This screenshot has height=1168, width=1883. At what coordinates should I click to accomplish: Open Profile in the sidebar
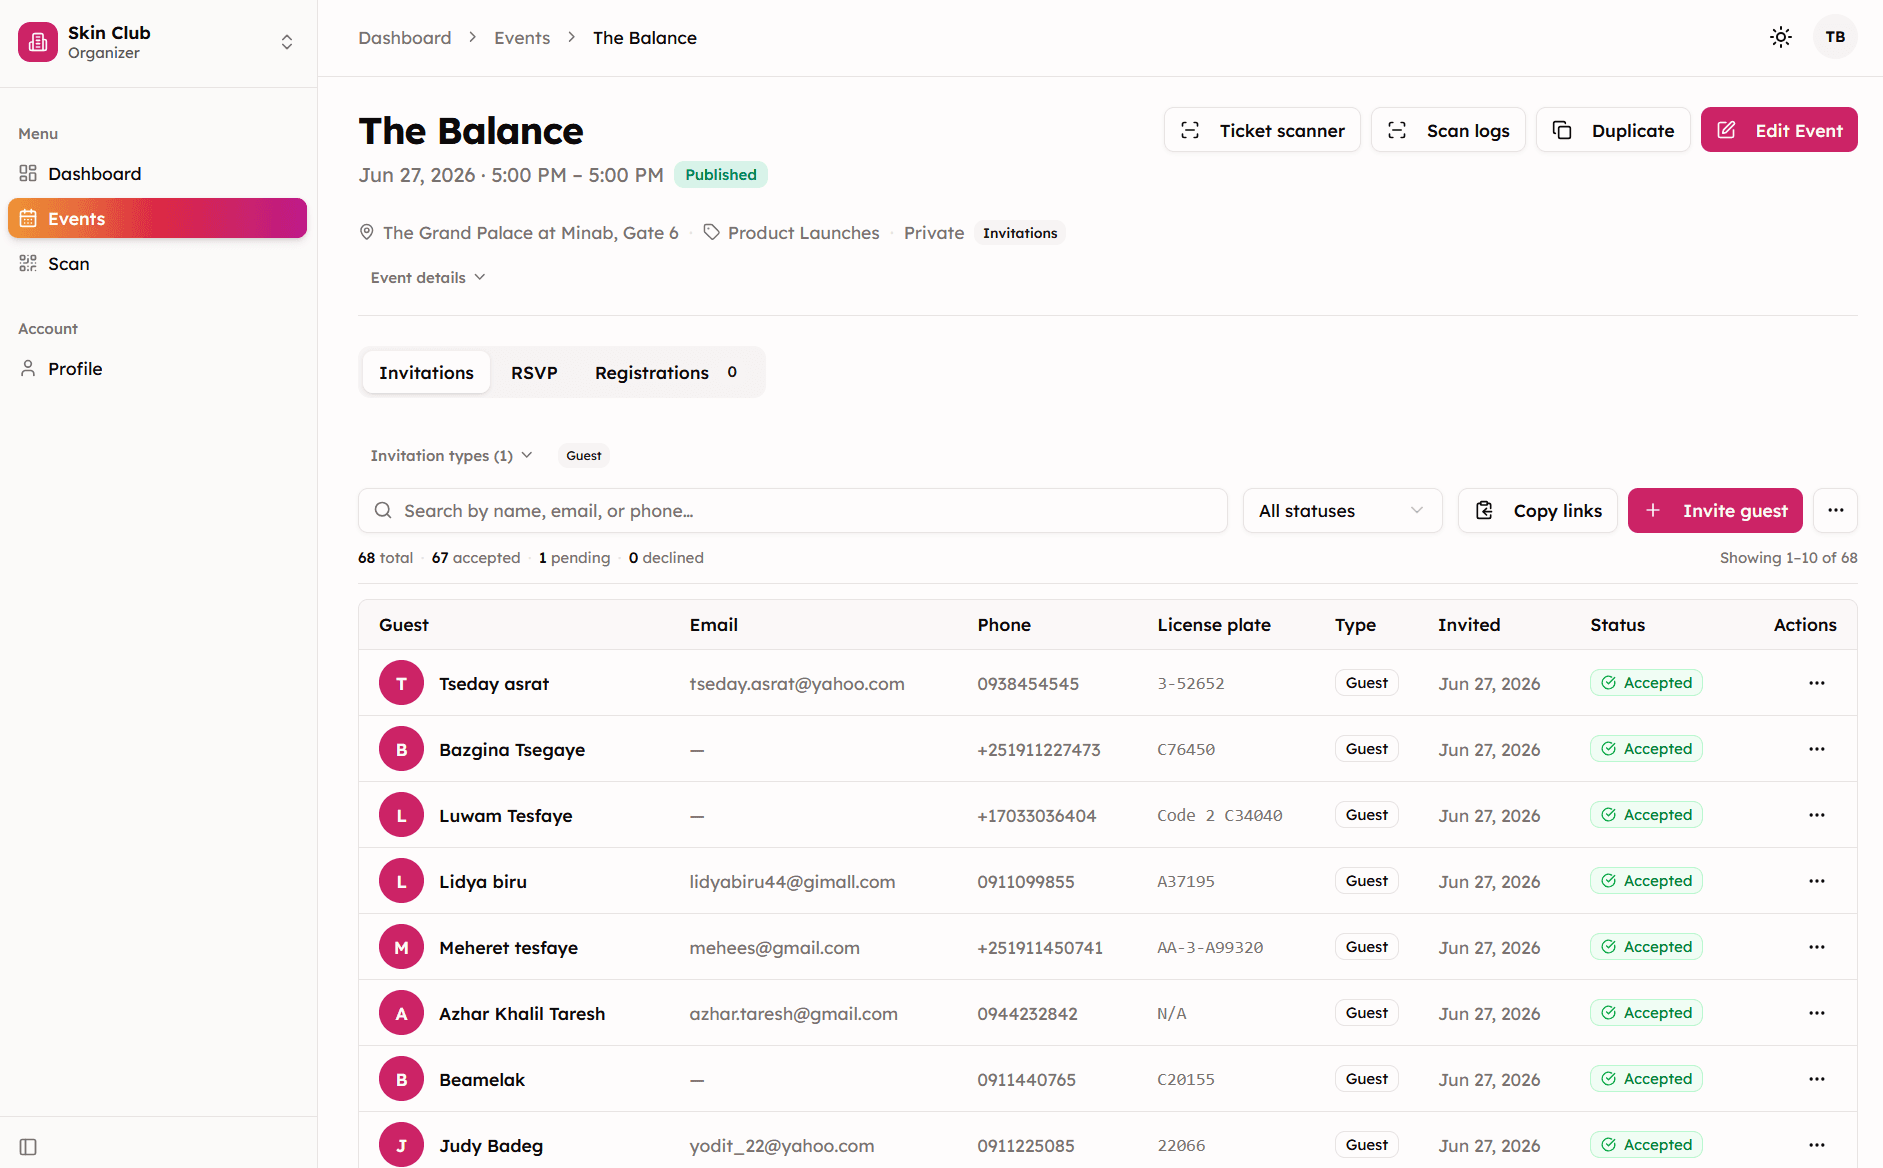coord(157,369)
